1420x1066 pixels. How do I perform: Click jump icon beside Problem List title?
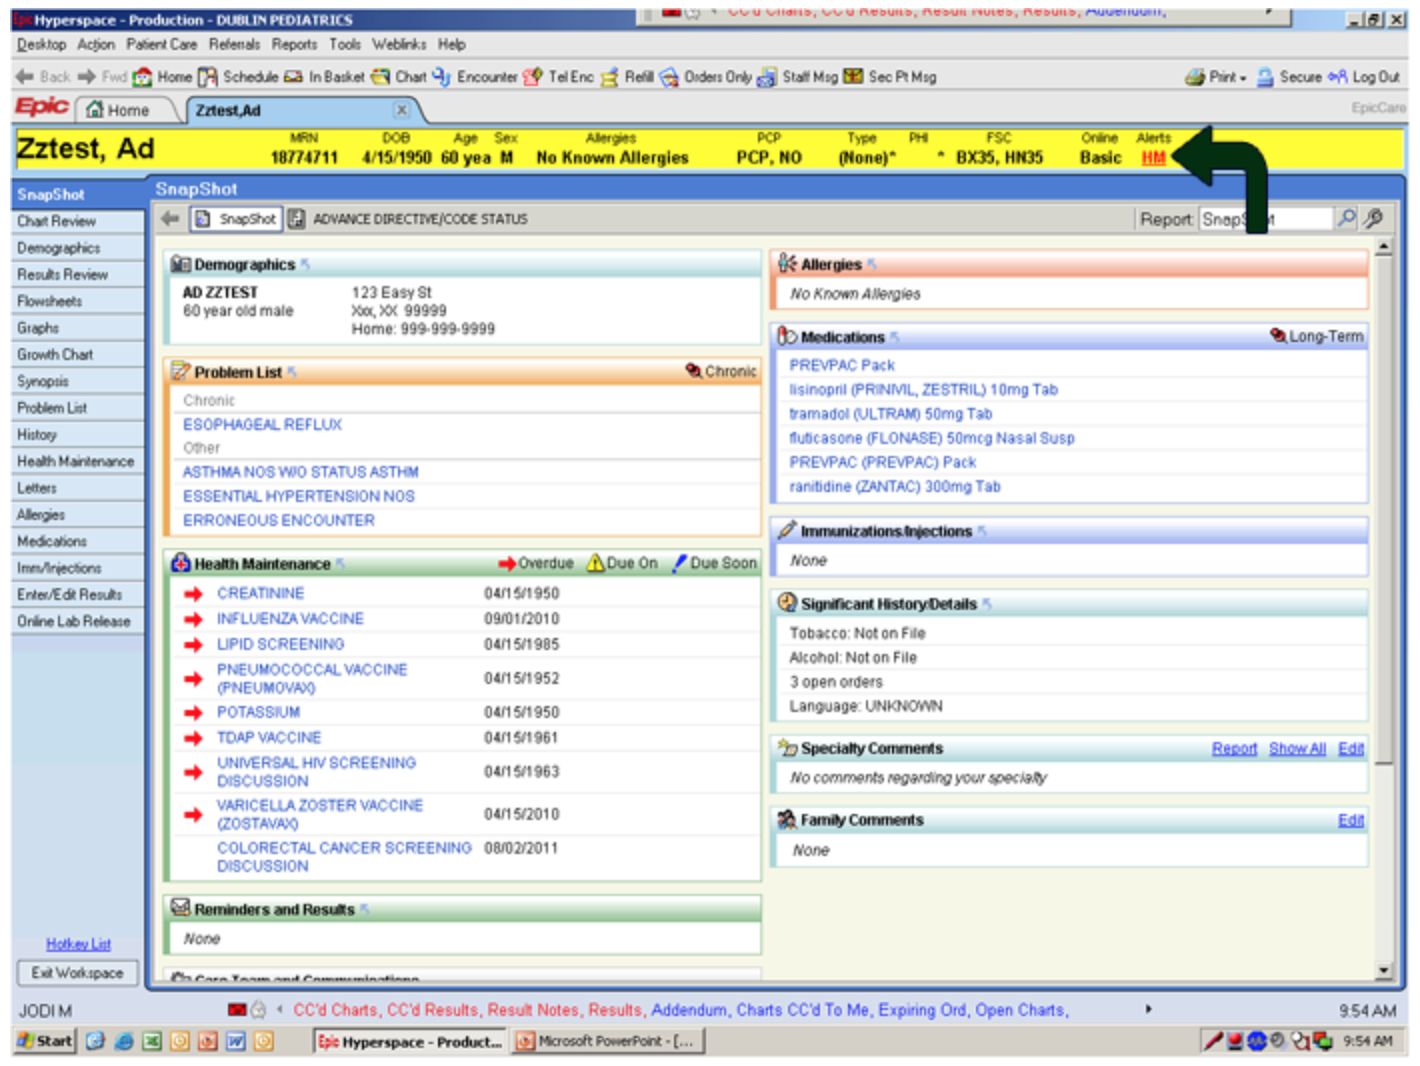click(x=292, y=372)
